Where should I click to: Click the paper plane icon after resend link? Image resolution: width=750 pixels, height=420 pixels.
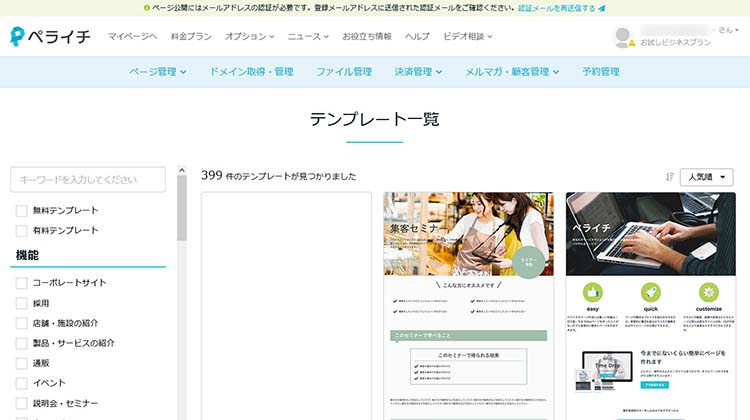coord(602,8)
